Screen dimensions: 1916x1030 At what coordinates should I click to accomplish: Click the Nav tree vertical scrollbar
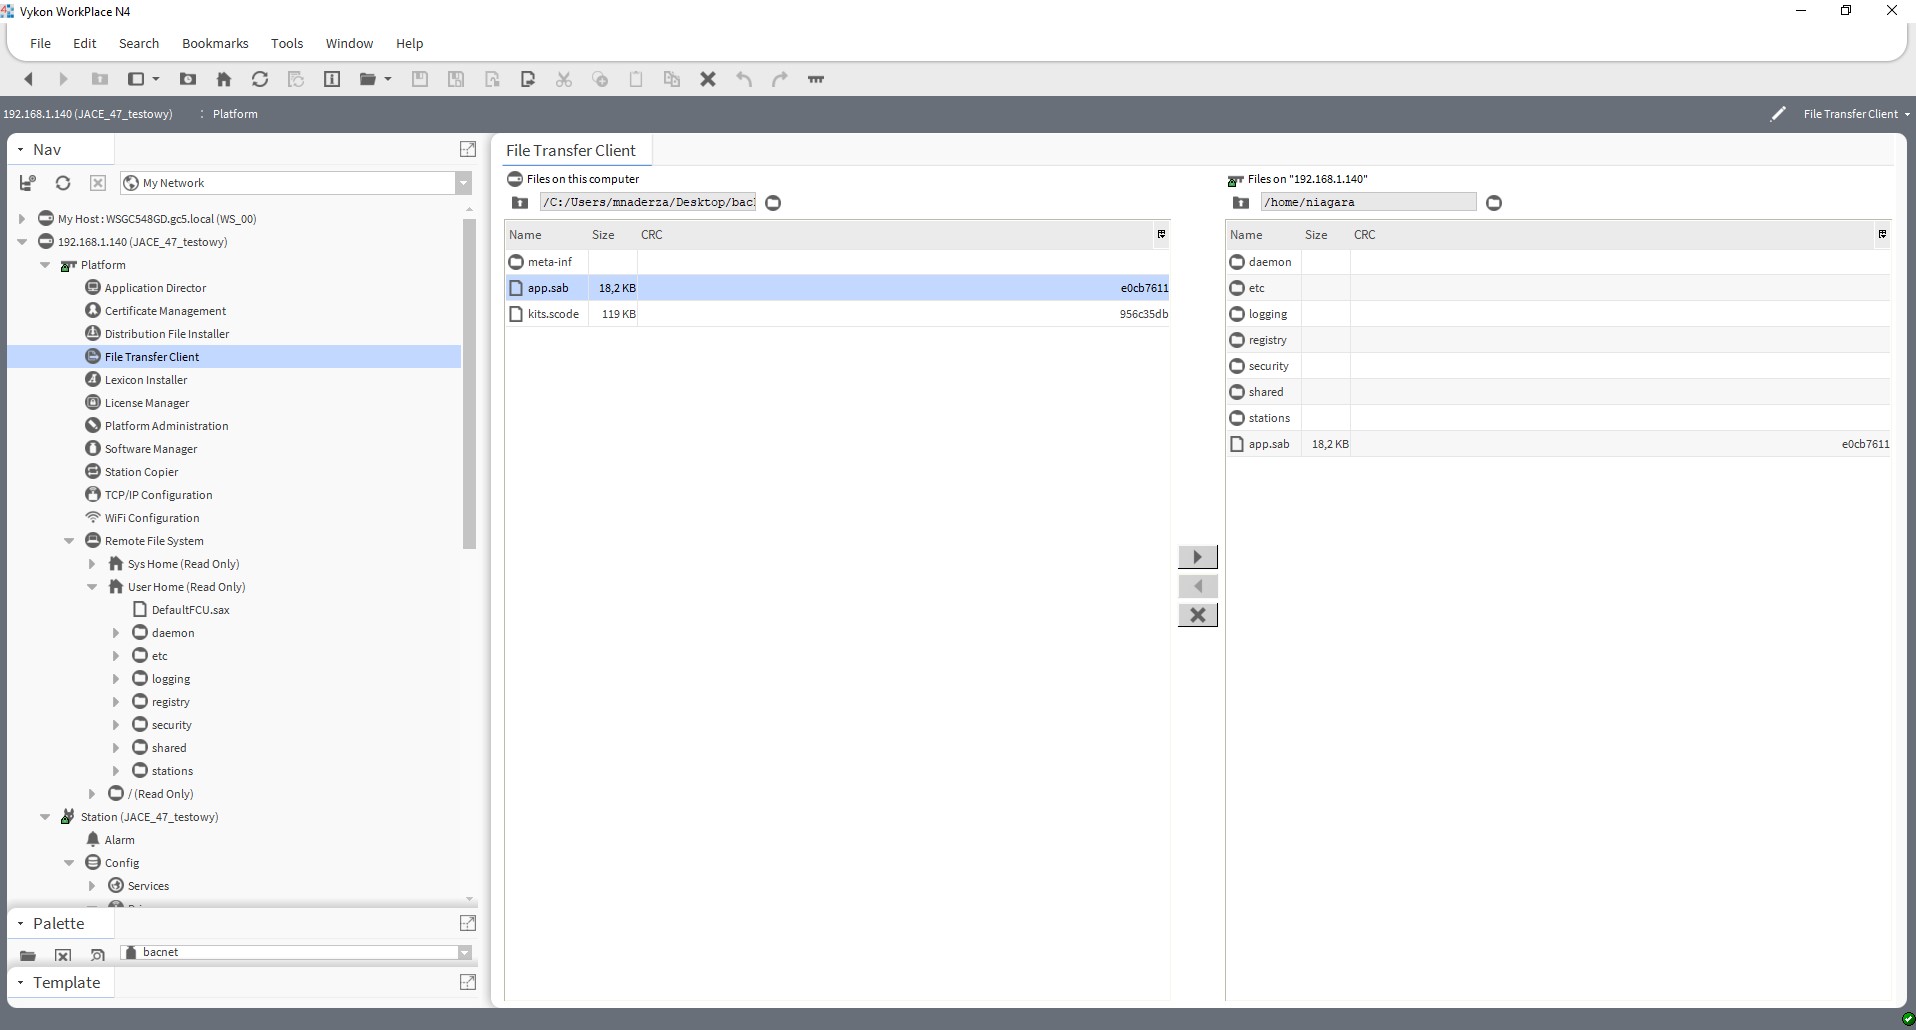click(x=469, y=380)
